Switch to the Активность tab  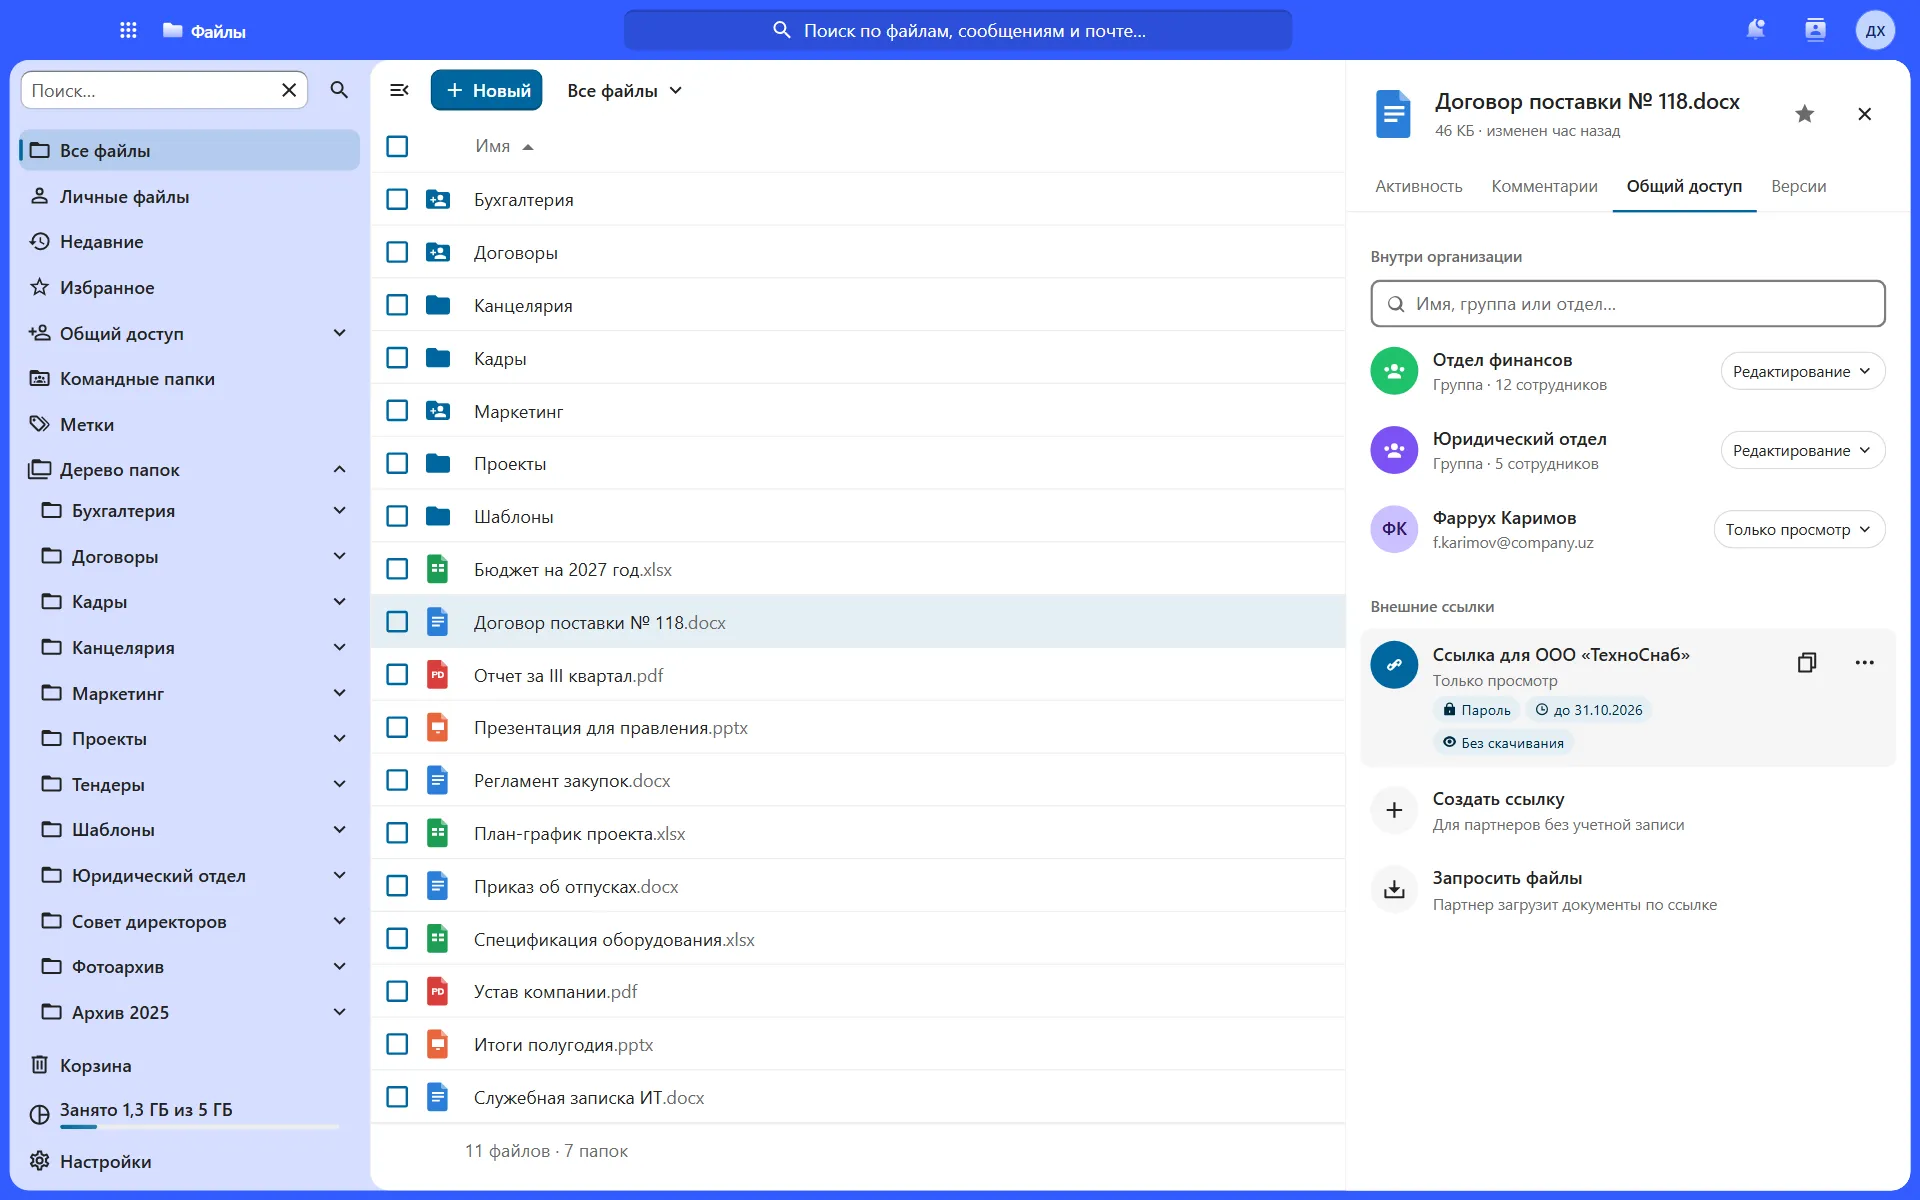pos(1418,186)
